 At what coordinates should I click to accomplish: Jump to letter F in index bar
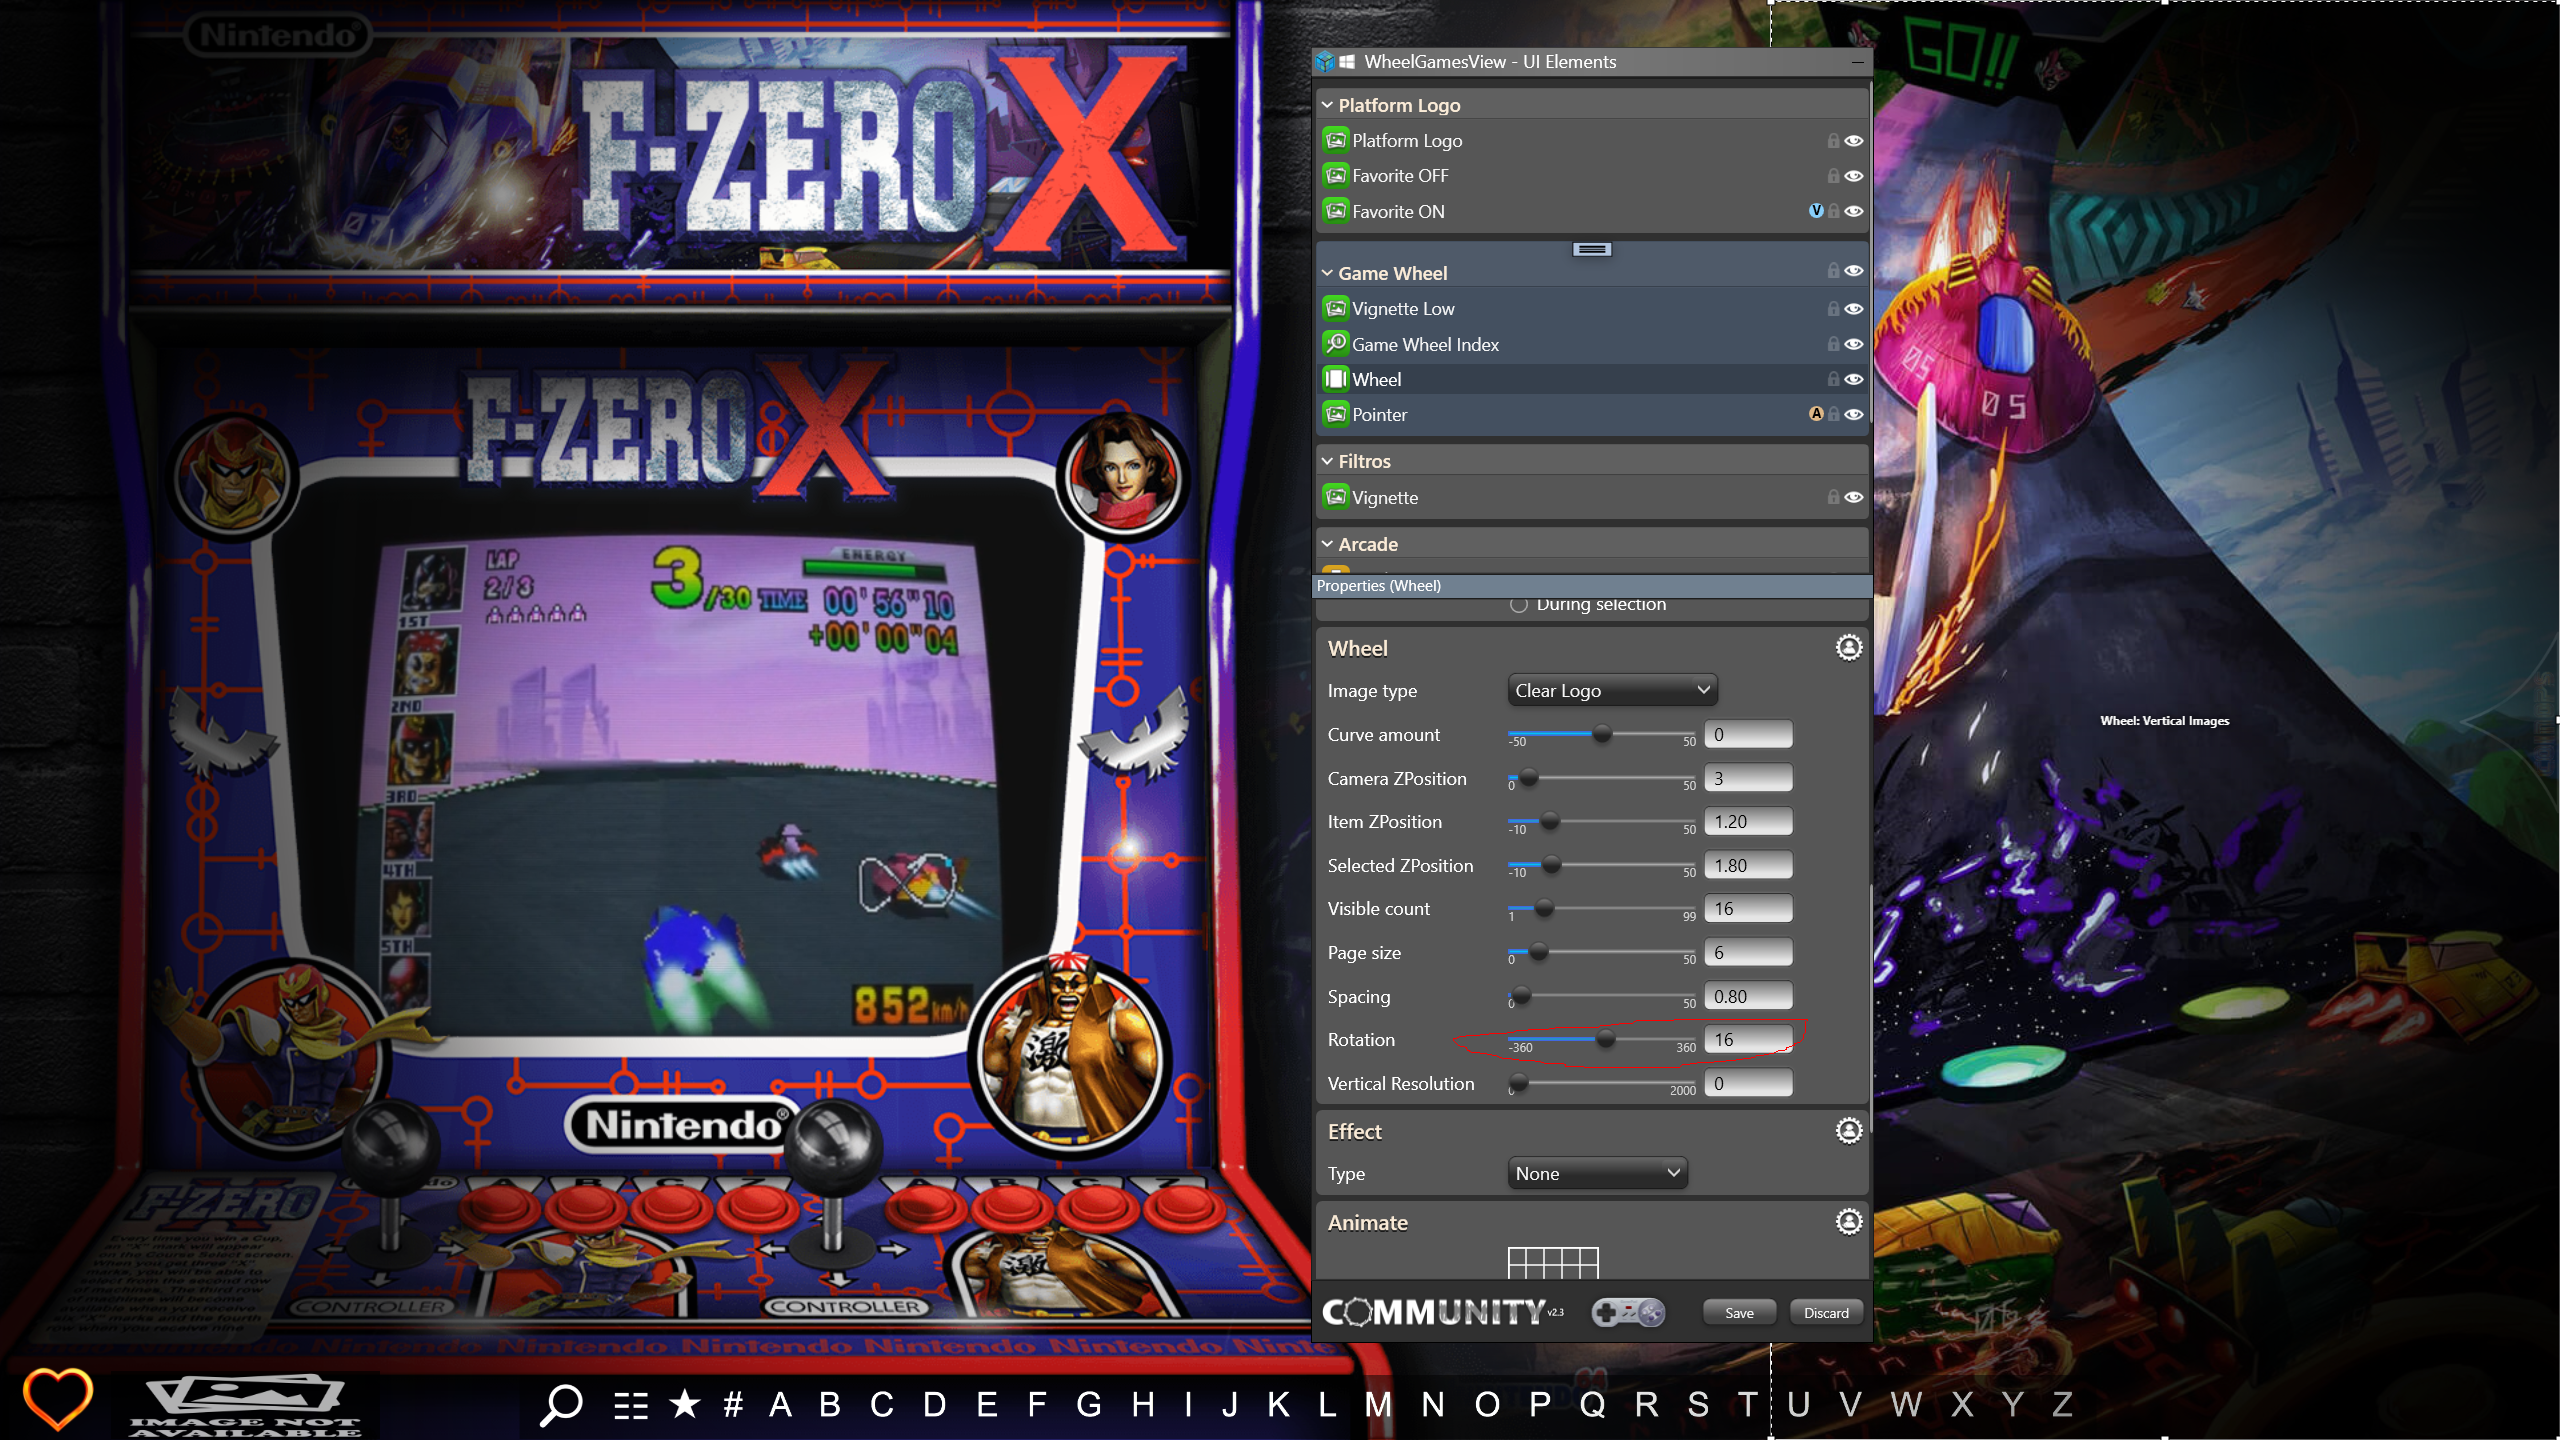click(1037, 1405)
